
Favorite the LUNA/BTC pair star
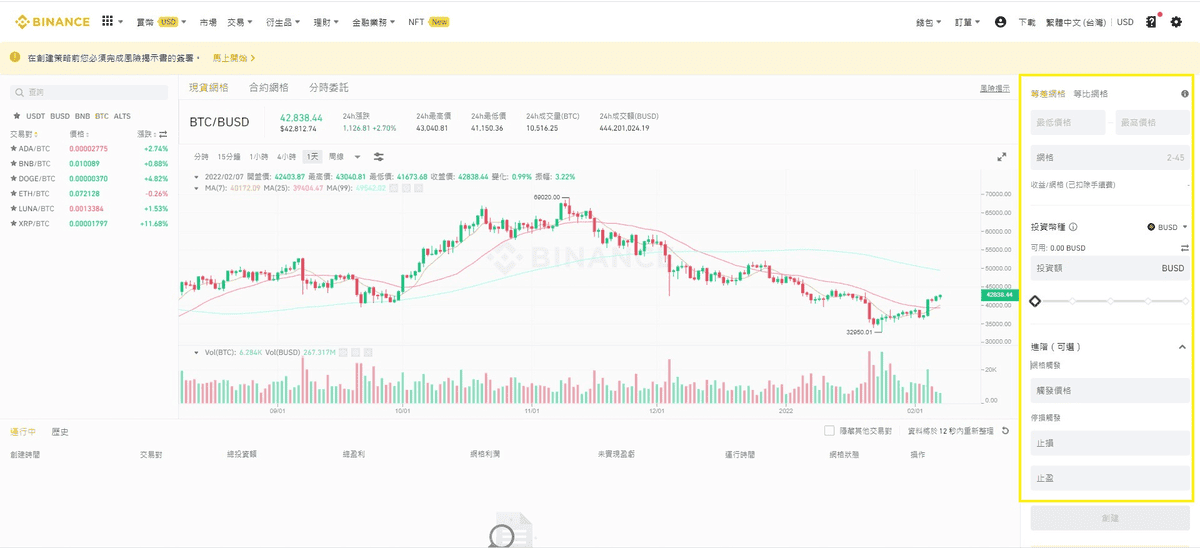tap(14, 209)
